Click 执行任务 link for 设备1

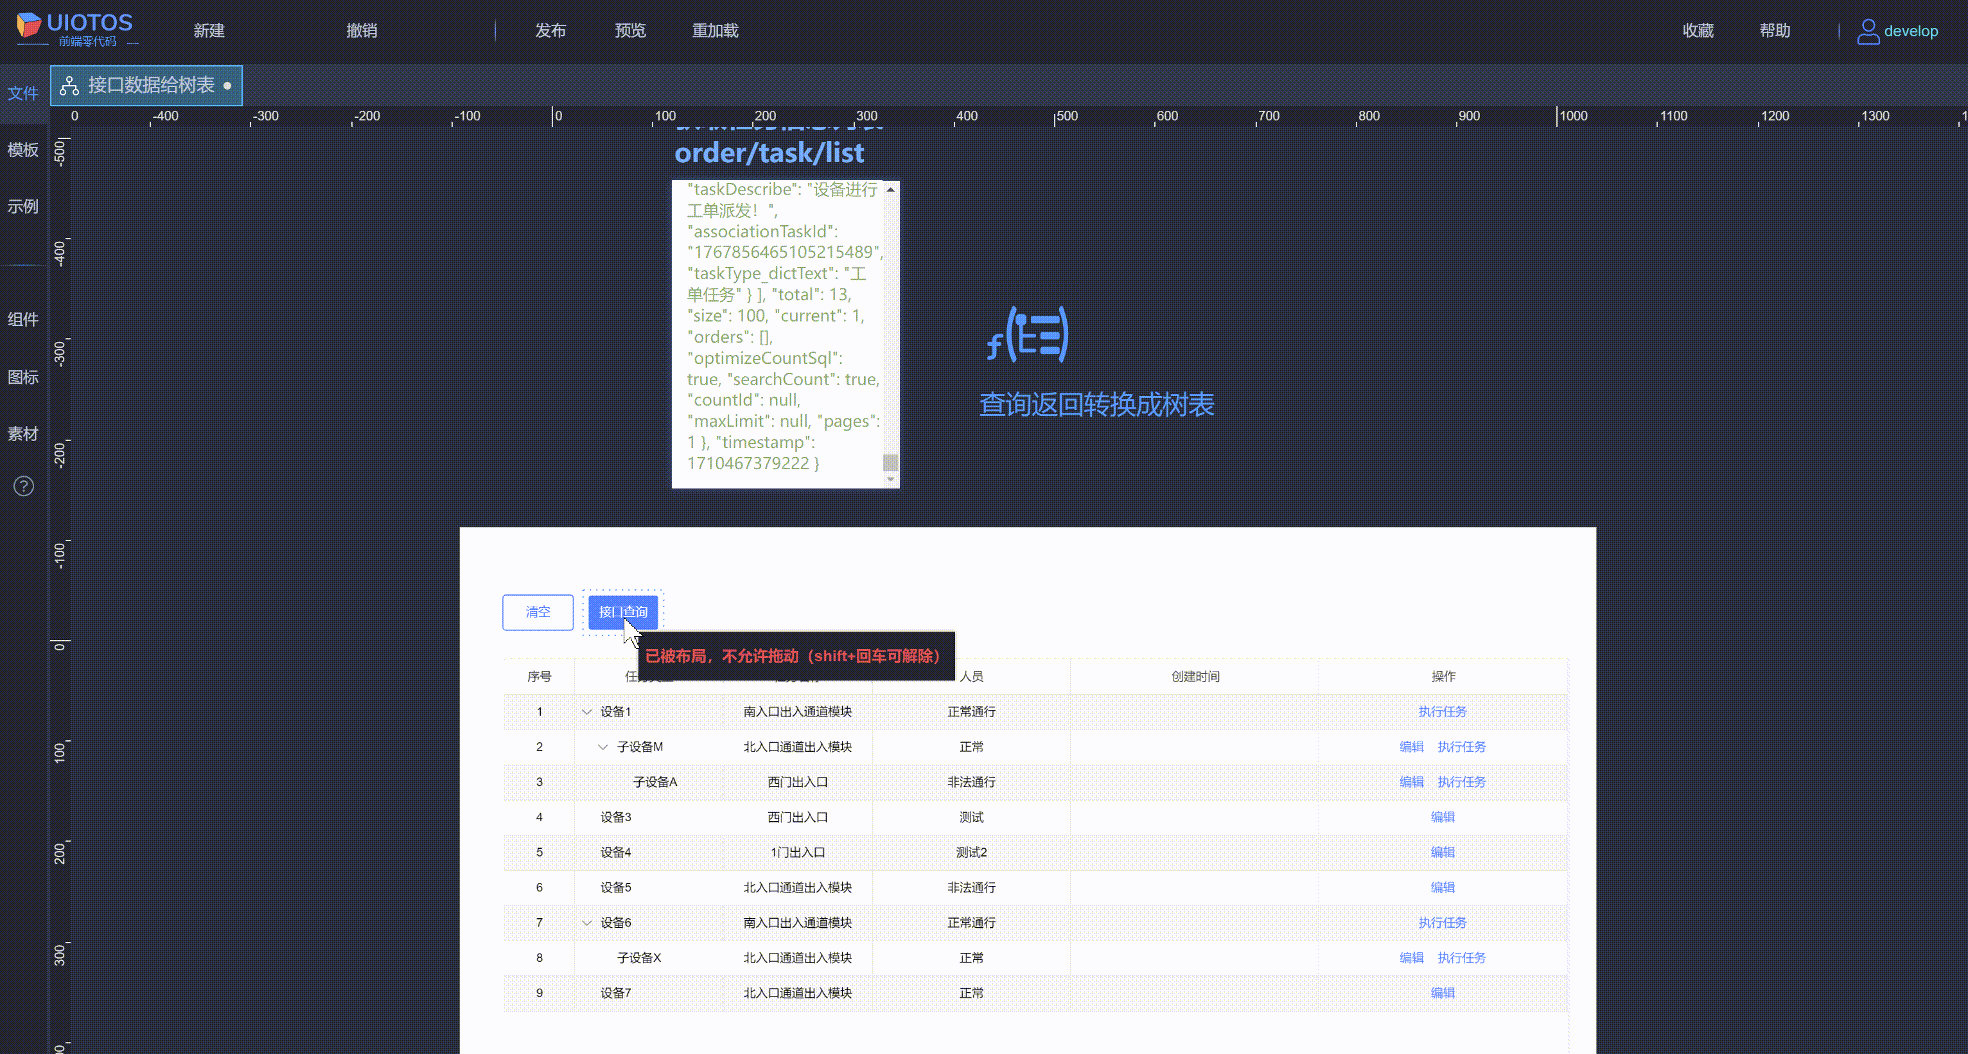(1443, 711)
